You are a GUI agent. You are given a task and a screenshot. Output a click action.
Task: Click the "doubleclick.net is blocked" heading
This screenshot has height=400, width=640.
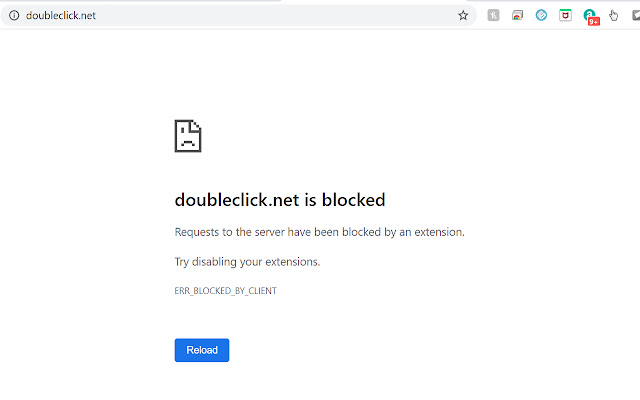tap(279, 200)
